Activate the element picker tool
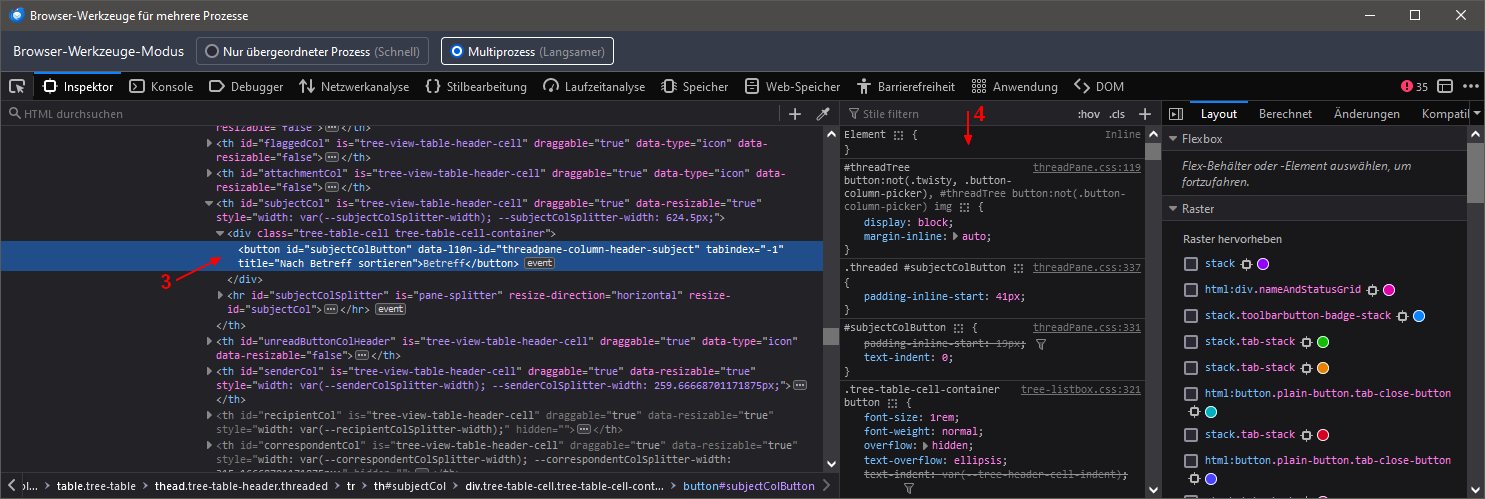Viewport: 1485px width, 499px height. click(x=17, y=87)
